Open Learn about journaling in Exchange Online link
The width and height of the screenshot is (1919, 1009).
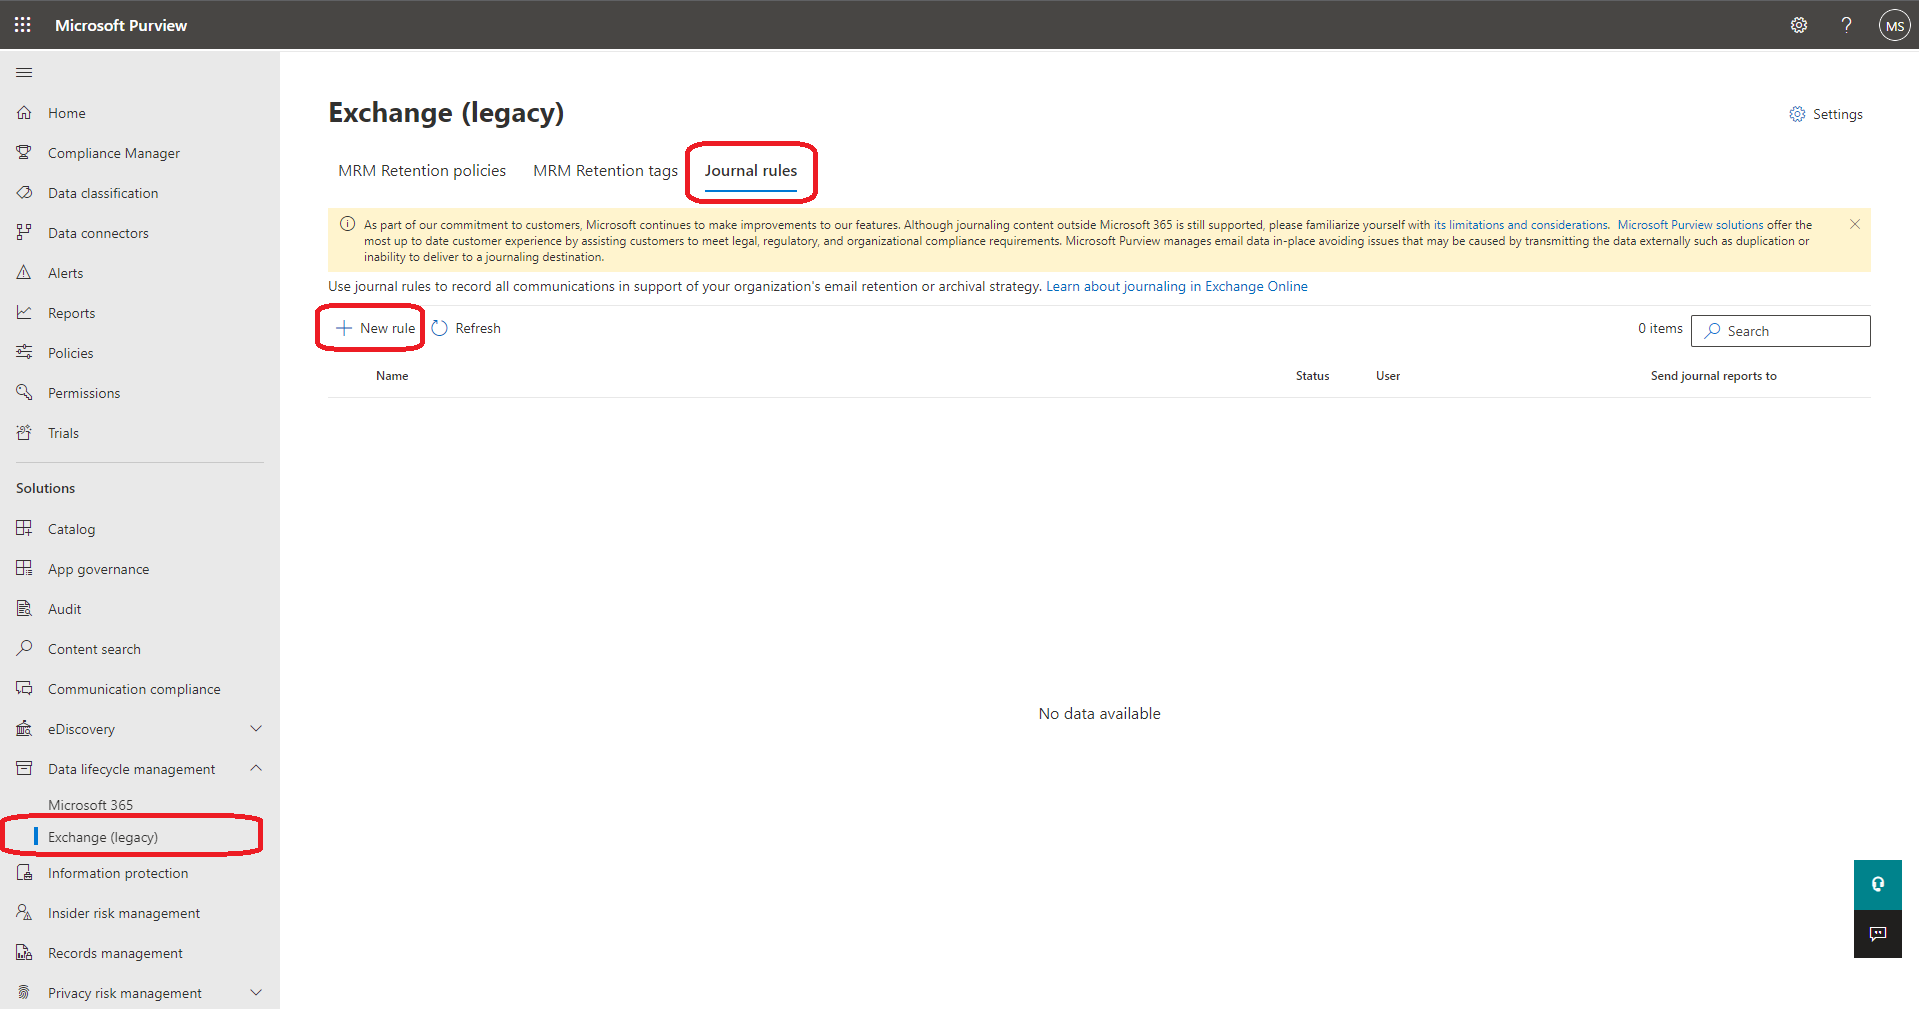[1176, 286]
